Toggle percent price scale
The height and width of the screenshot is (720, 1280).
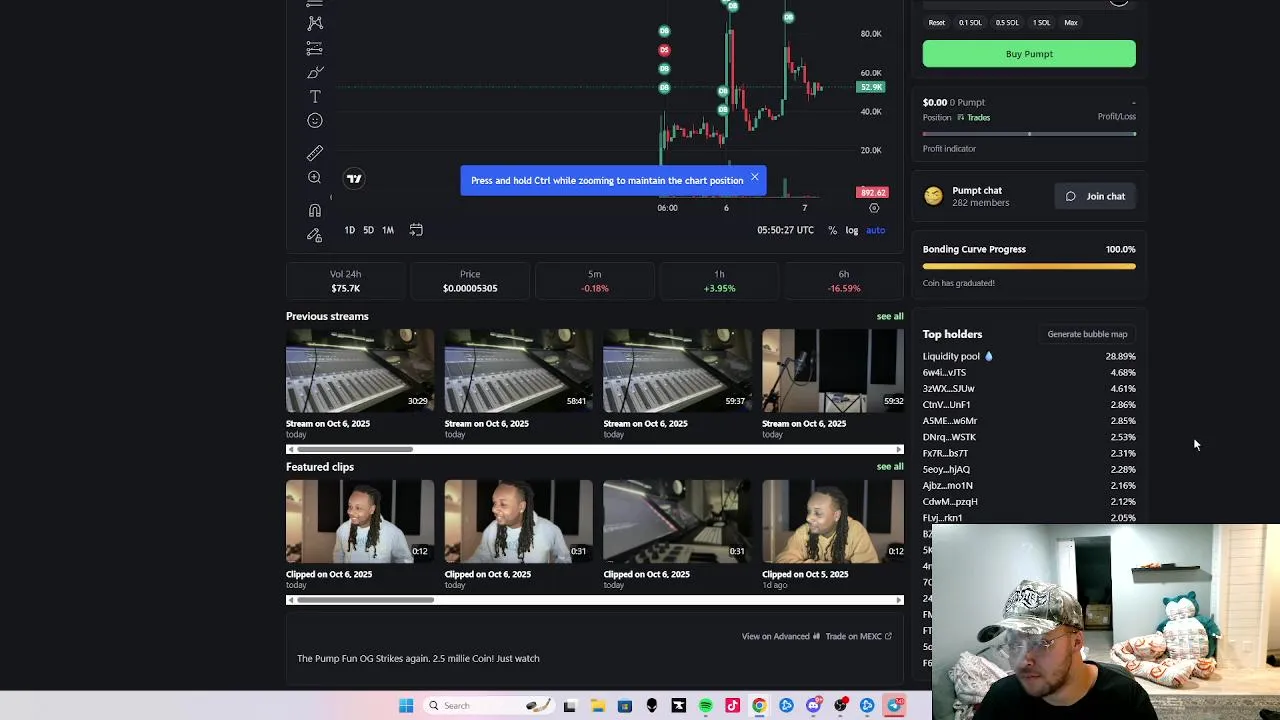(832, 230)
